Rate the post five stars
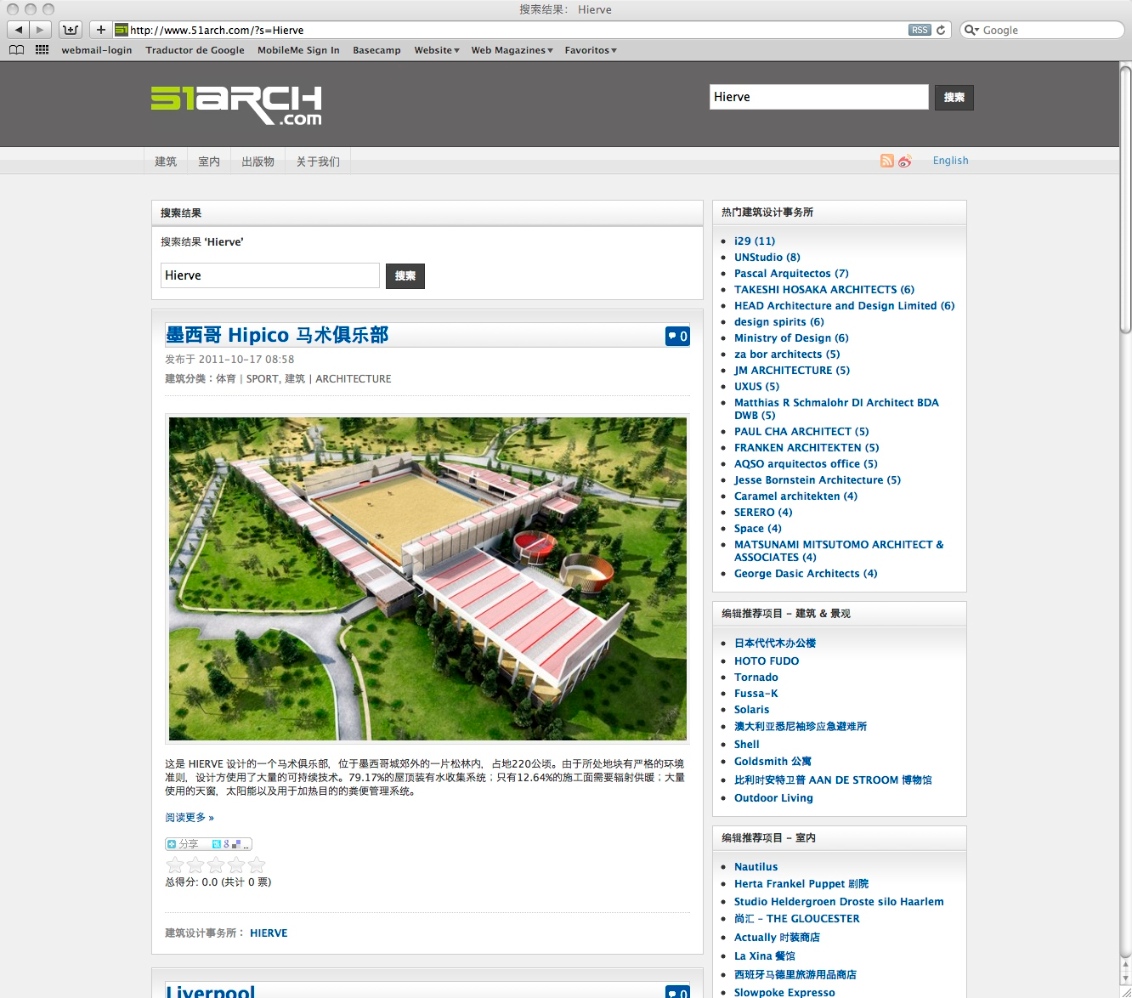1132x998 pixels. (x=257, y=864)
